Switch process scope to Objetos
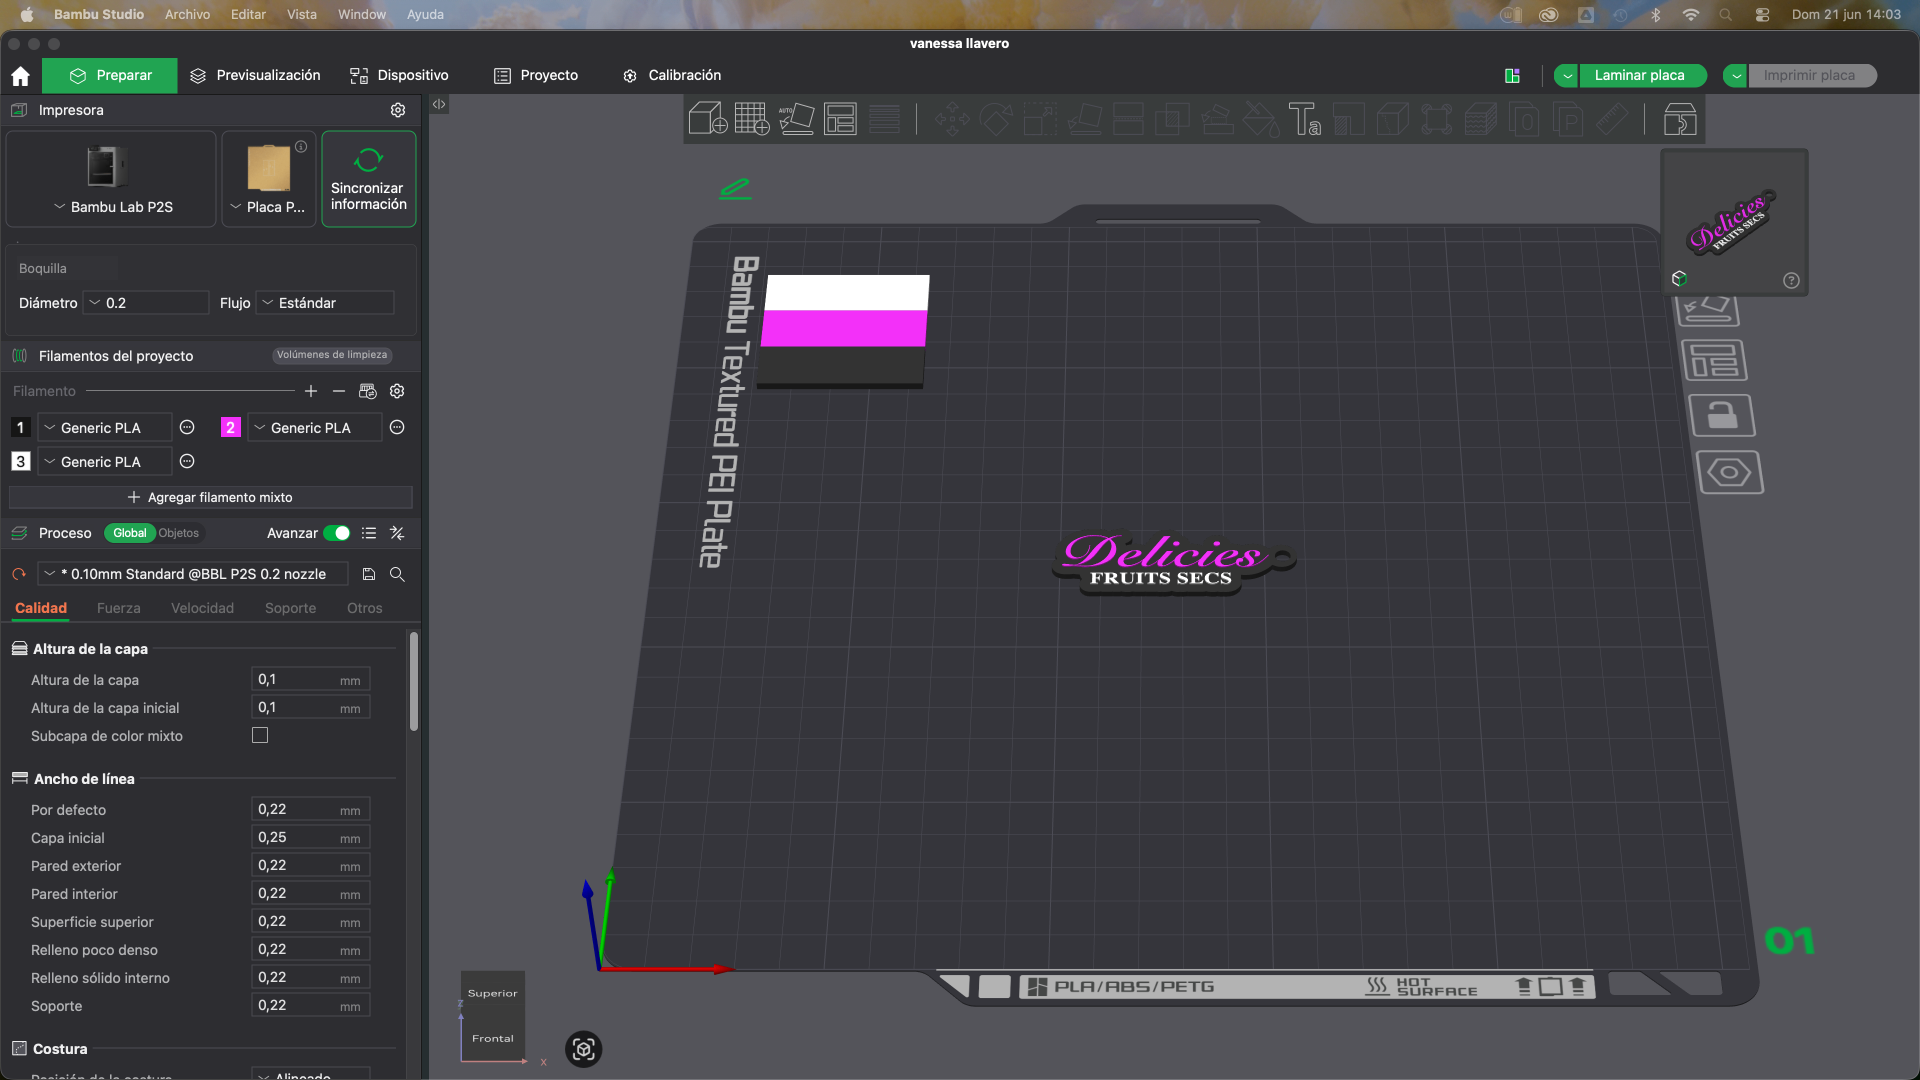 click(179, 533)
